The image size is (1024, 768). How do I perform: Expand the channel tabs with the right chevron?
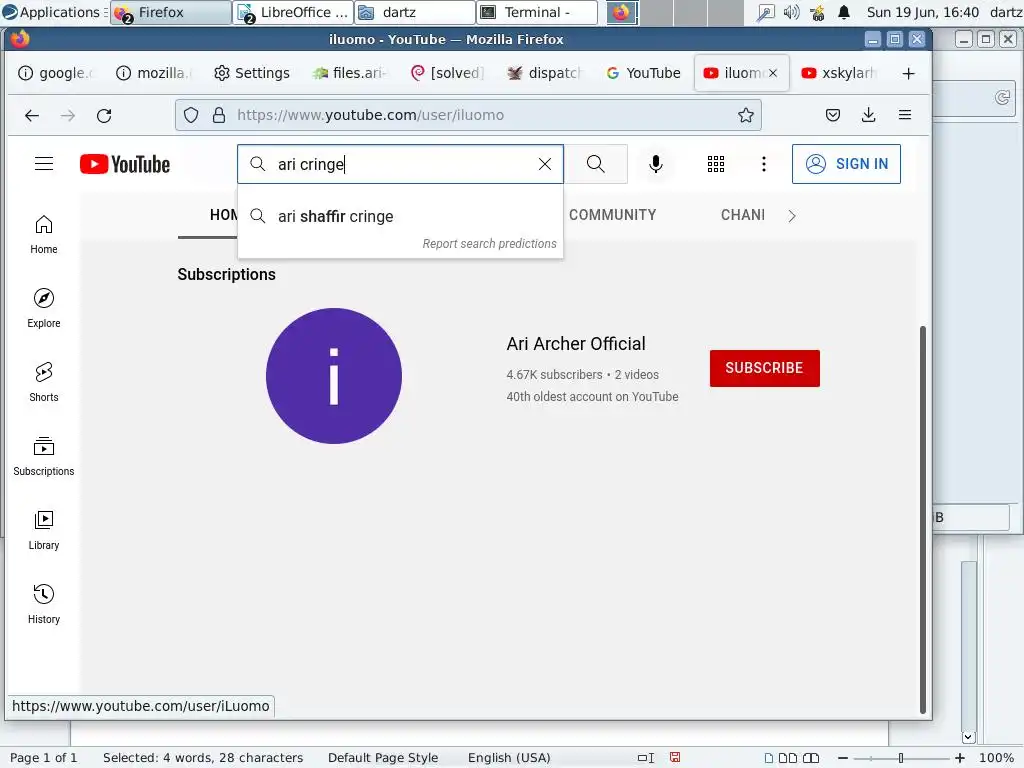coord(792,216)
